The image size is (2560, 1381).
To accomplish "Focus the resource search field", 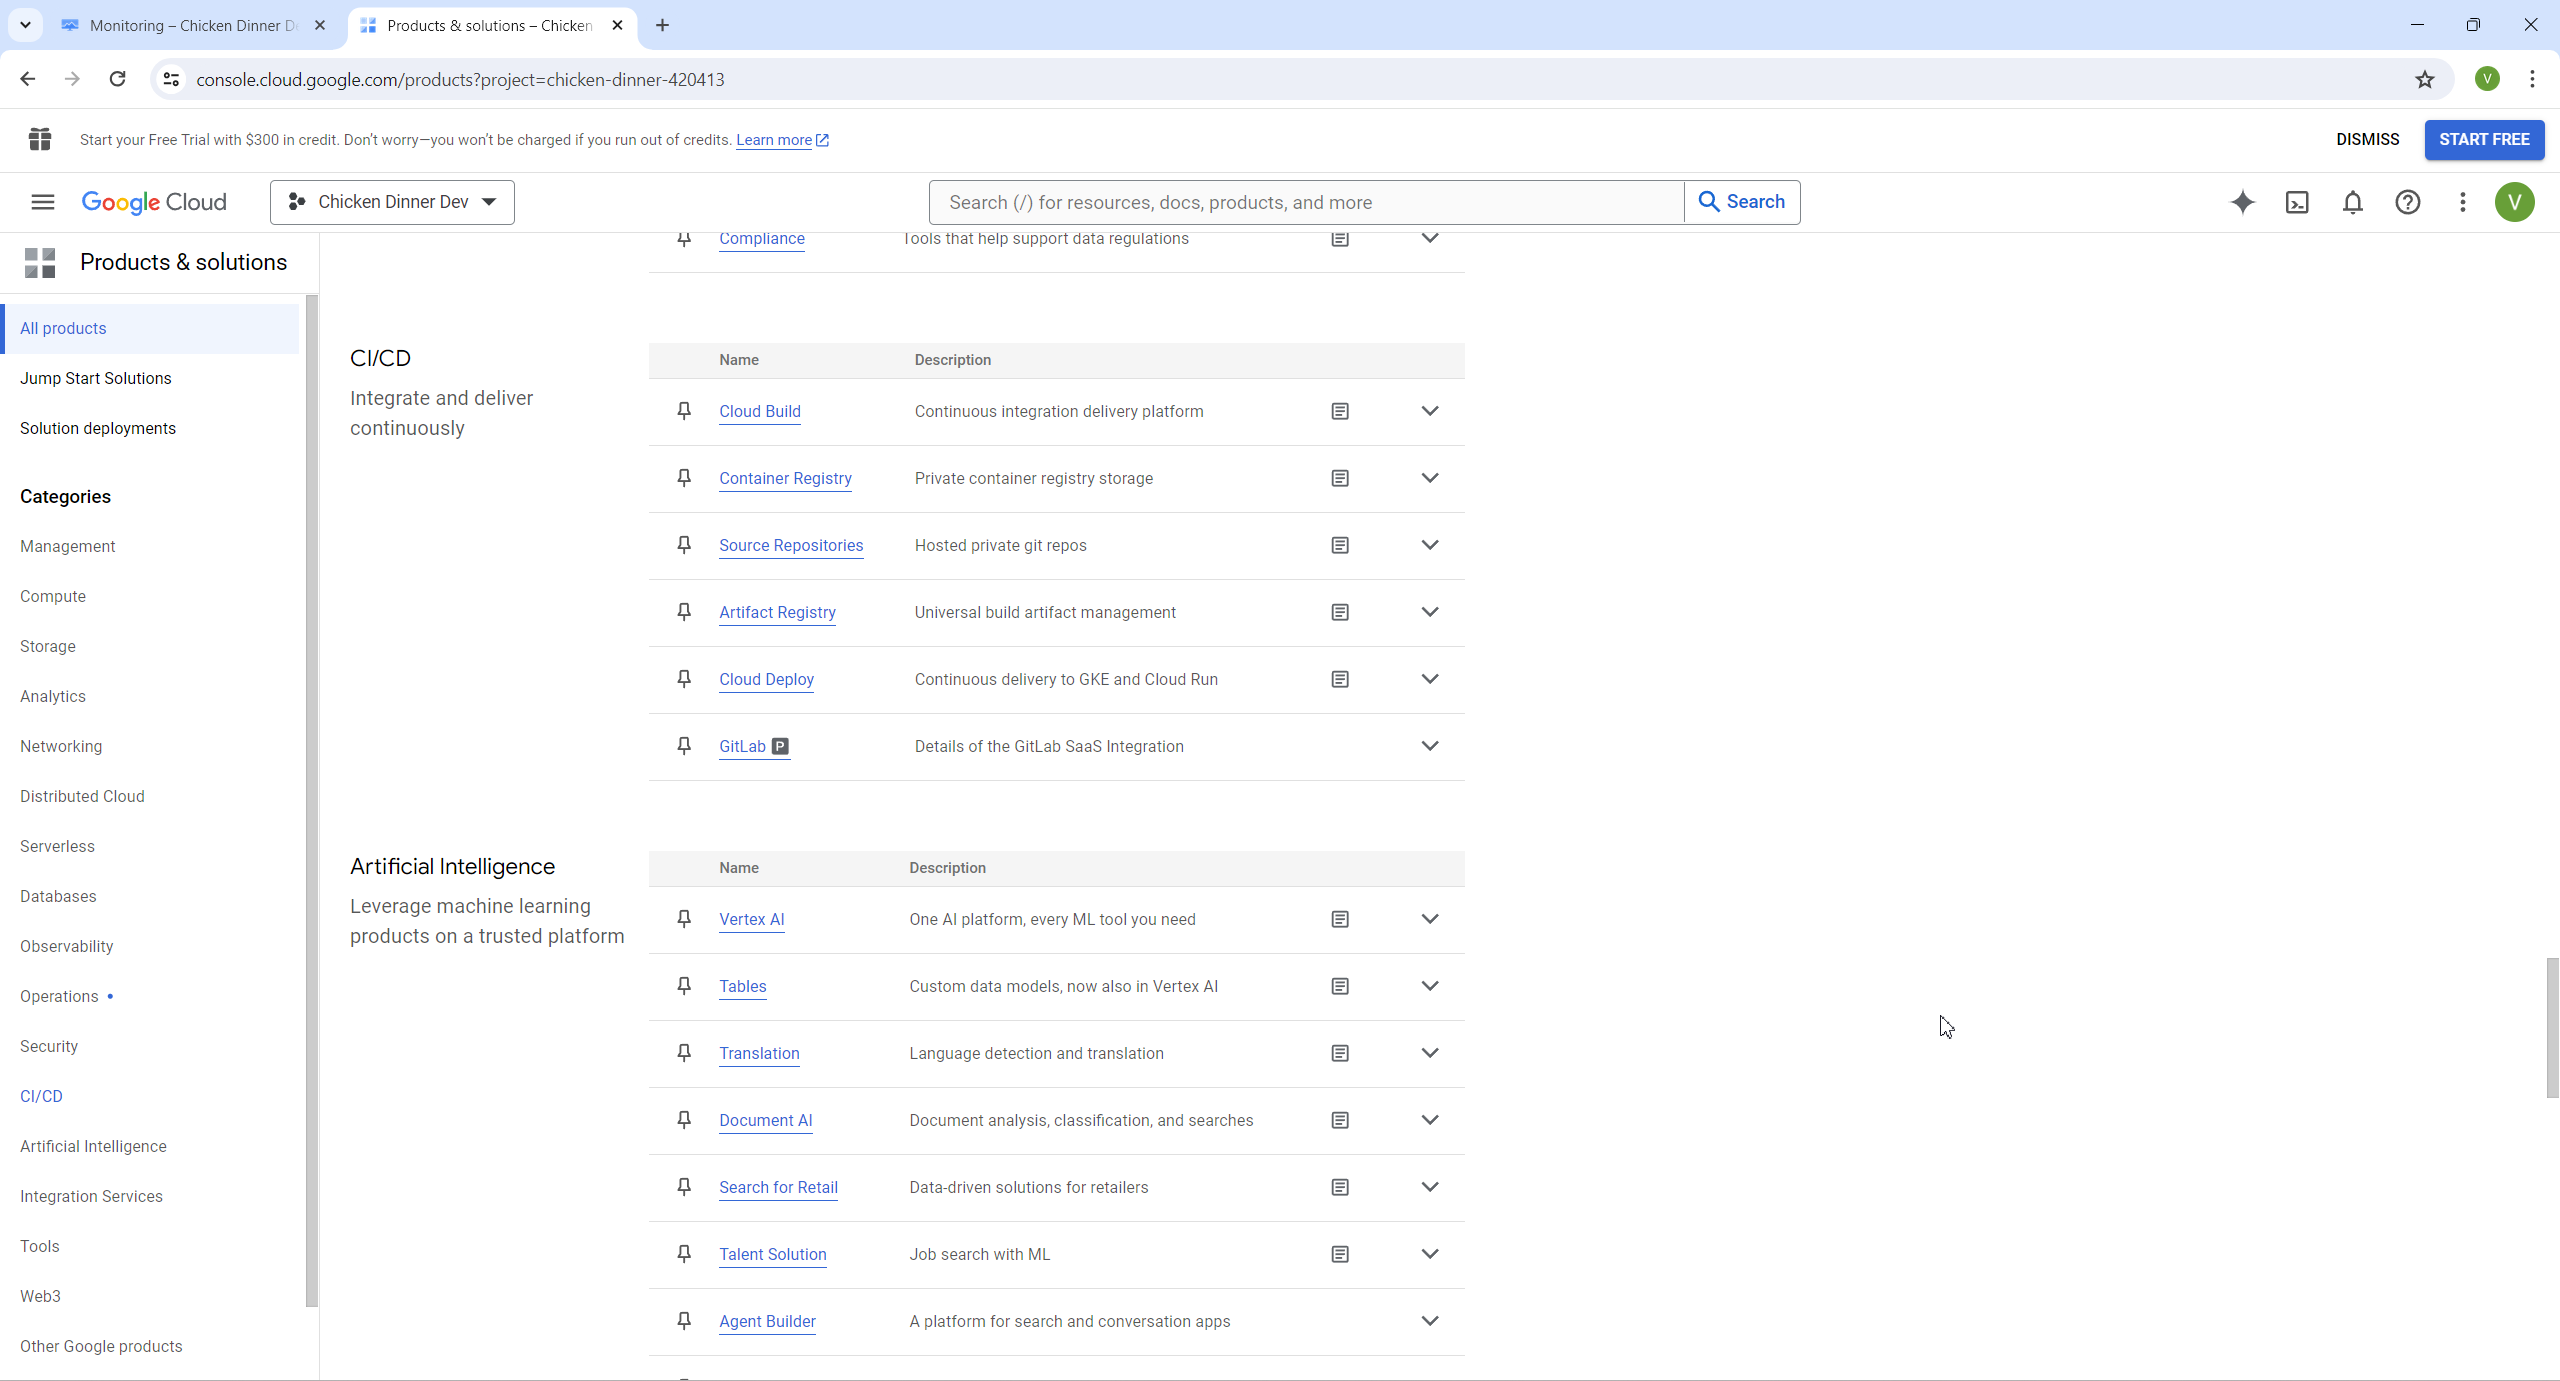I will click(1305, 202).
